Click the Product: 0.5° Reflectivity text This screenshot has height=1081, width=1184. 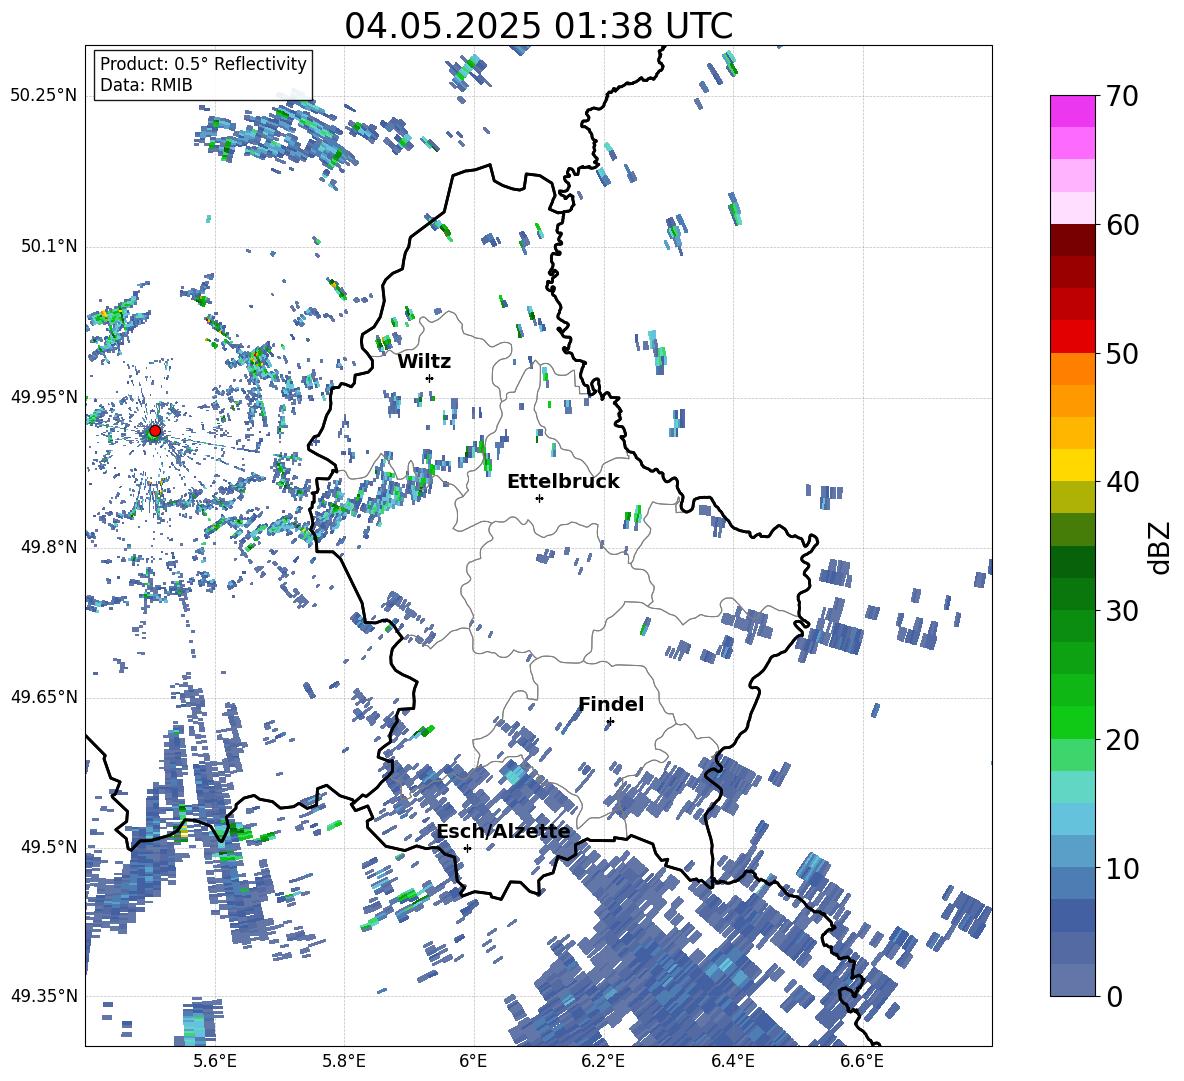(x=203, y=64)
